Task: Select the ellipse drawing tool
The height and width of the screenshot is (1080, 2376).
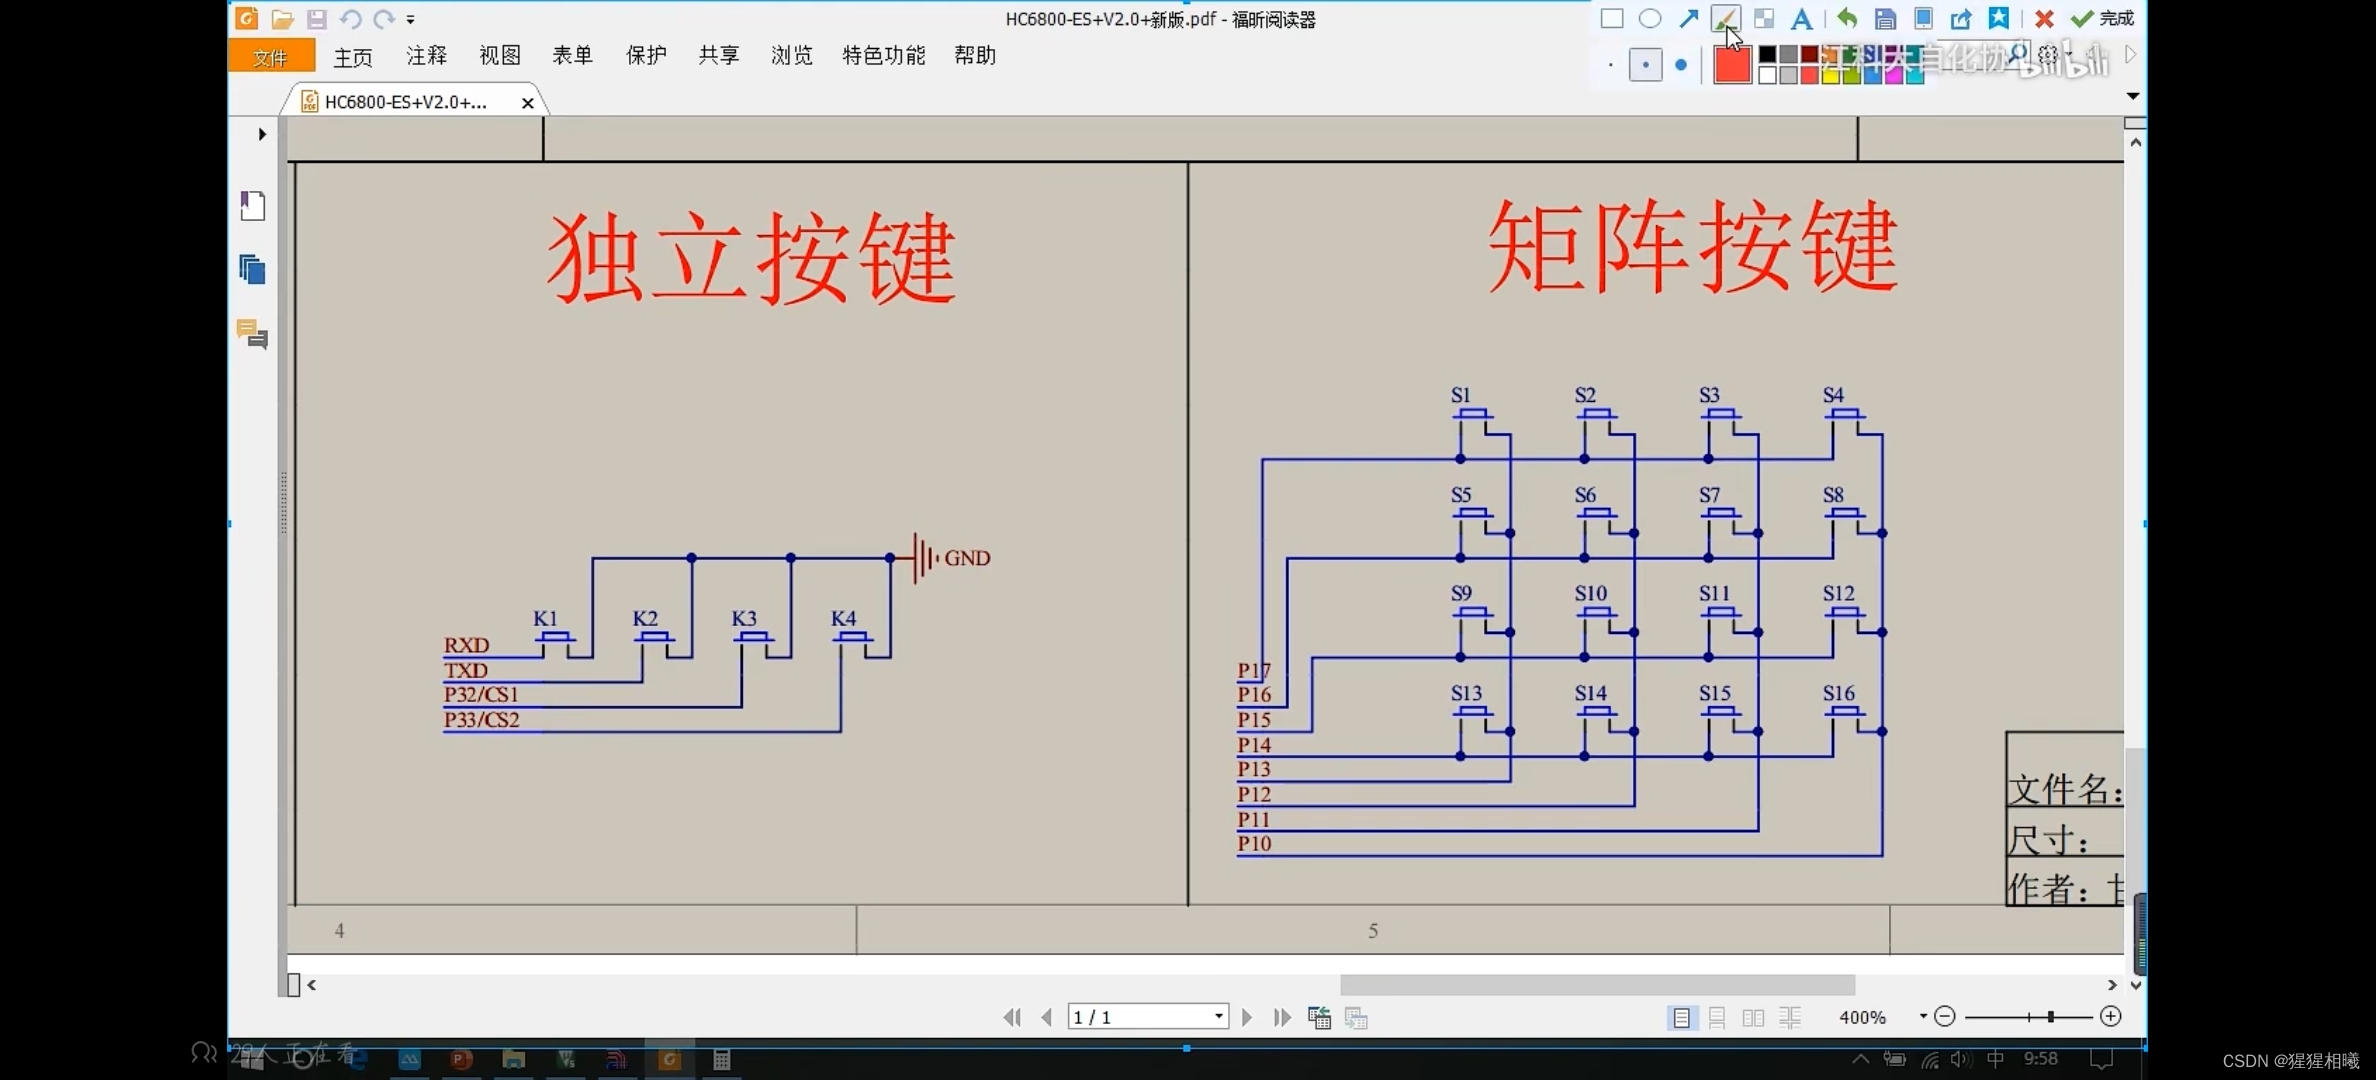Action: (x=1650, y=18)
